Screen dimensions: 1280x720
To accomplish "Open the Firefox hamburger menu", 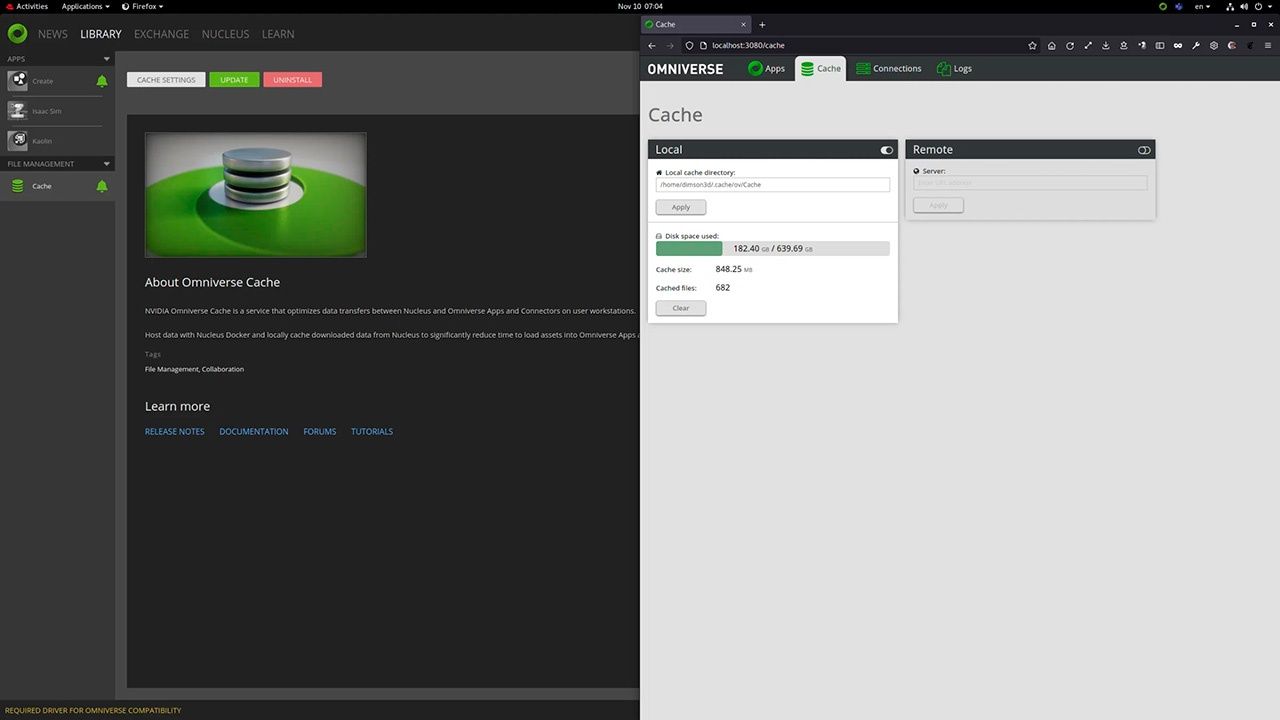I will pos(1268,46).
